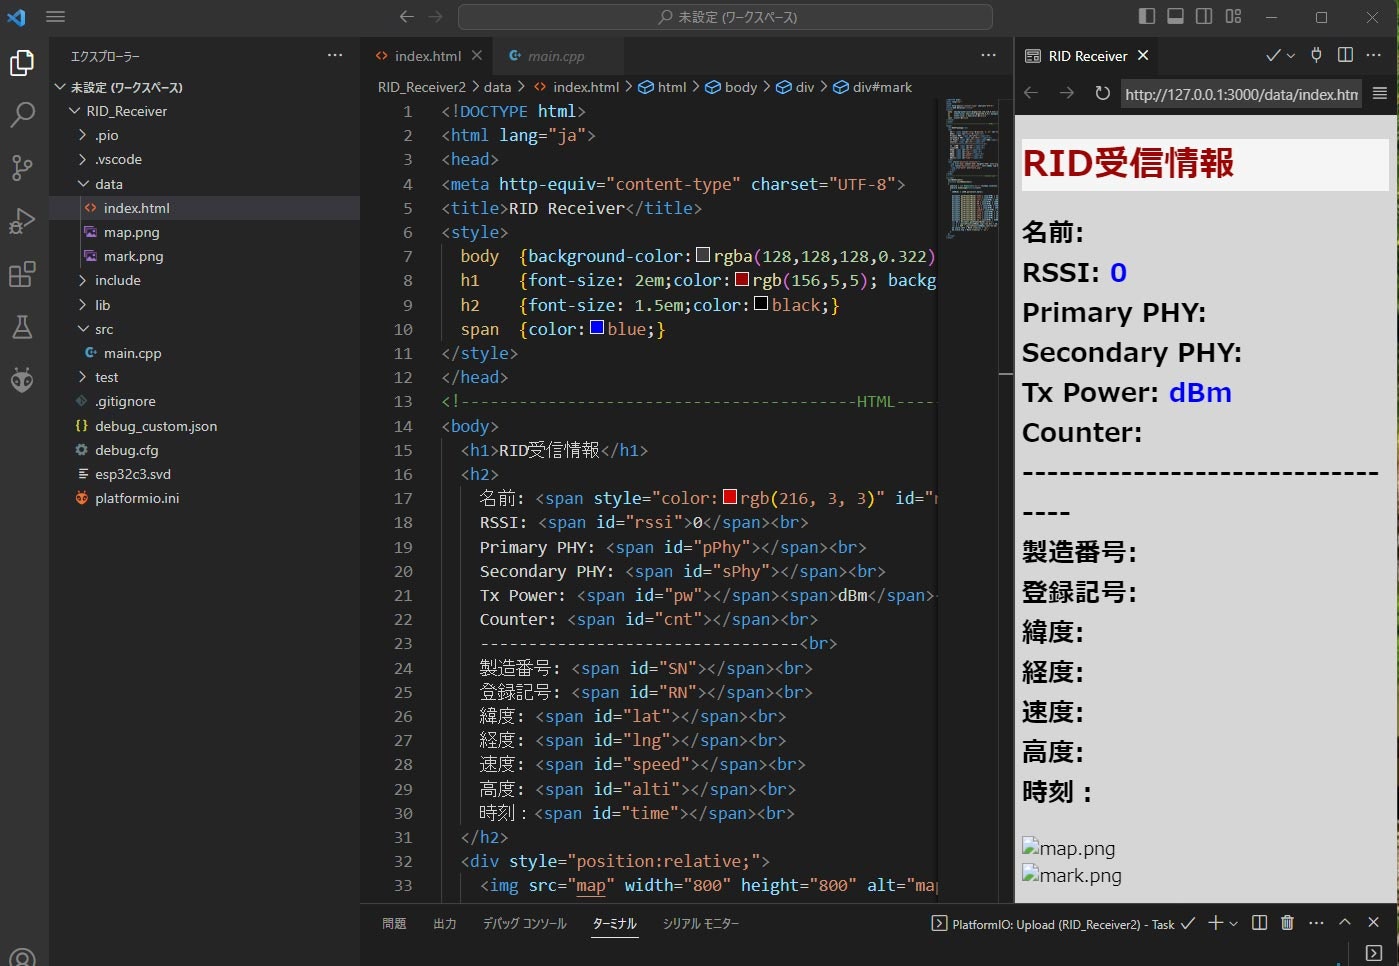
Task: Select RID Receiver preview tab
Action: (1087, 56)
